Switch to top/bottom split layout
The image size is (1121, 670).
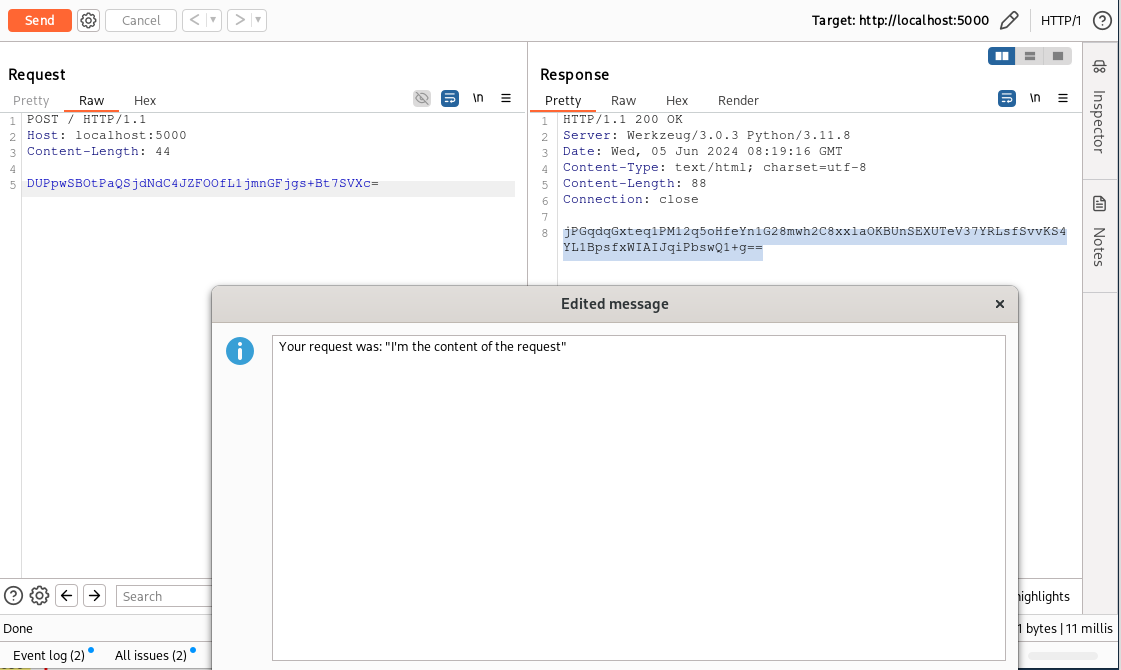1029,56
